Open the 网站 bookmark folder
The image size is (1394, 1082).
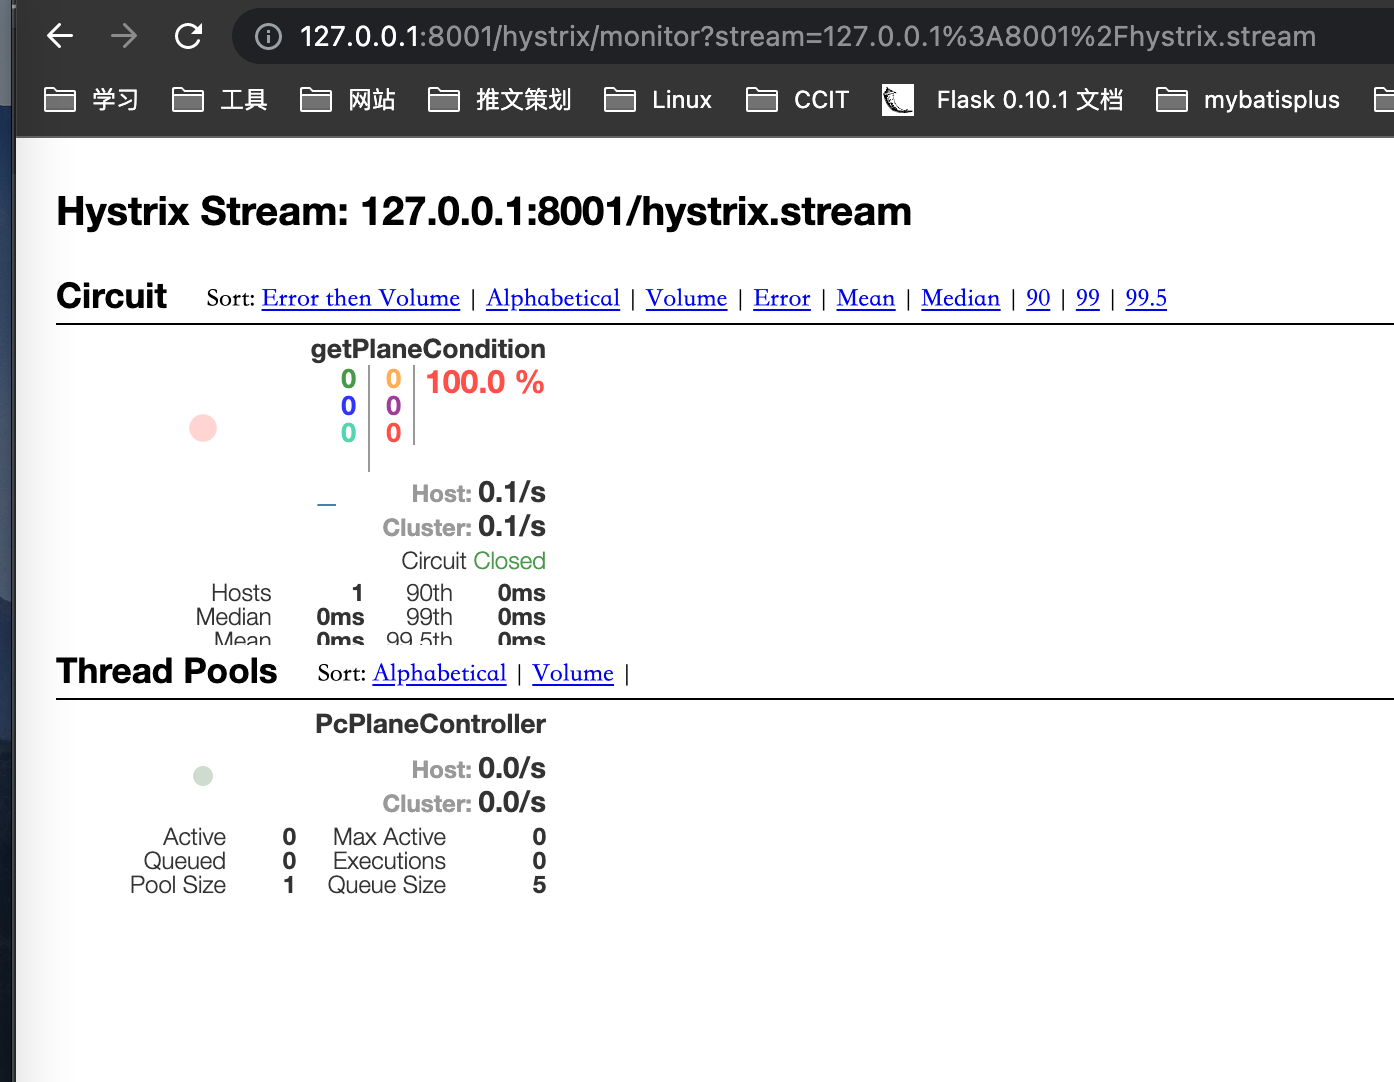pos(348,100)
